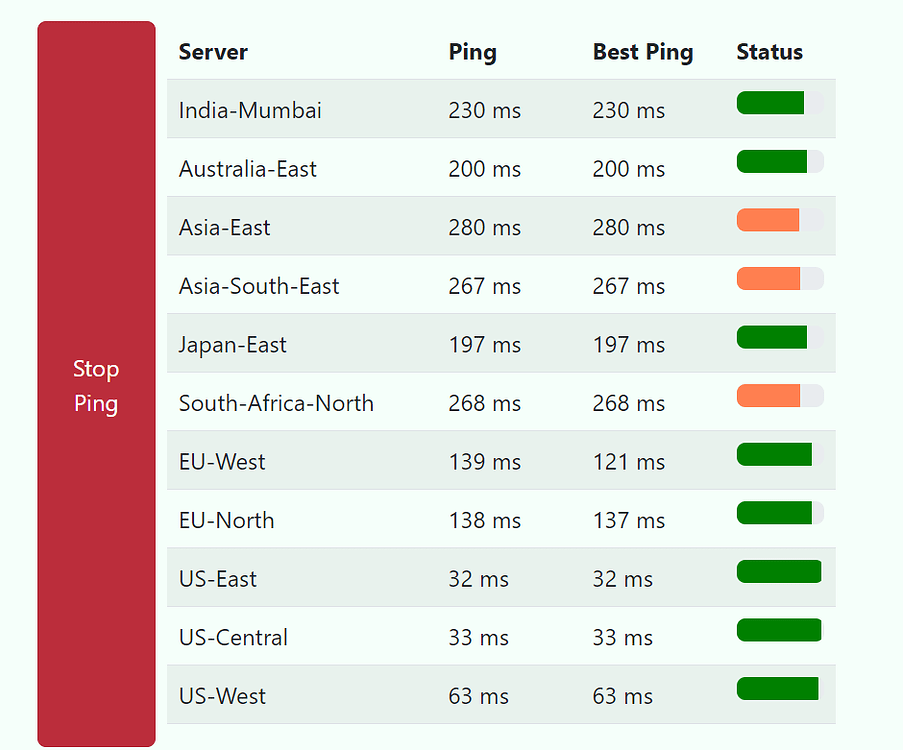Click the Status column header
The height and width of the screenshot is (750, 903).
tap(769, 52)
